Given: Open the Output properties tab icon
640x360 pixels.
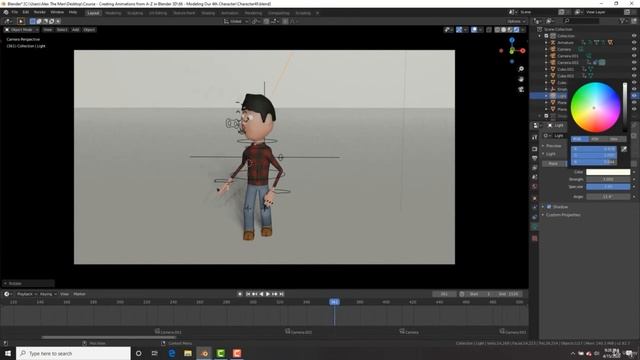Looking at the screenshot, I should coord(535,158).
